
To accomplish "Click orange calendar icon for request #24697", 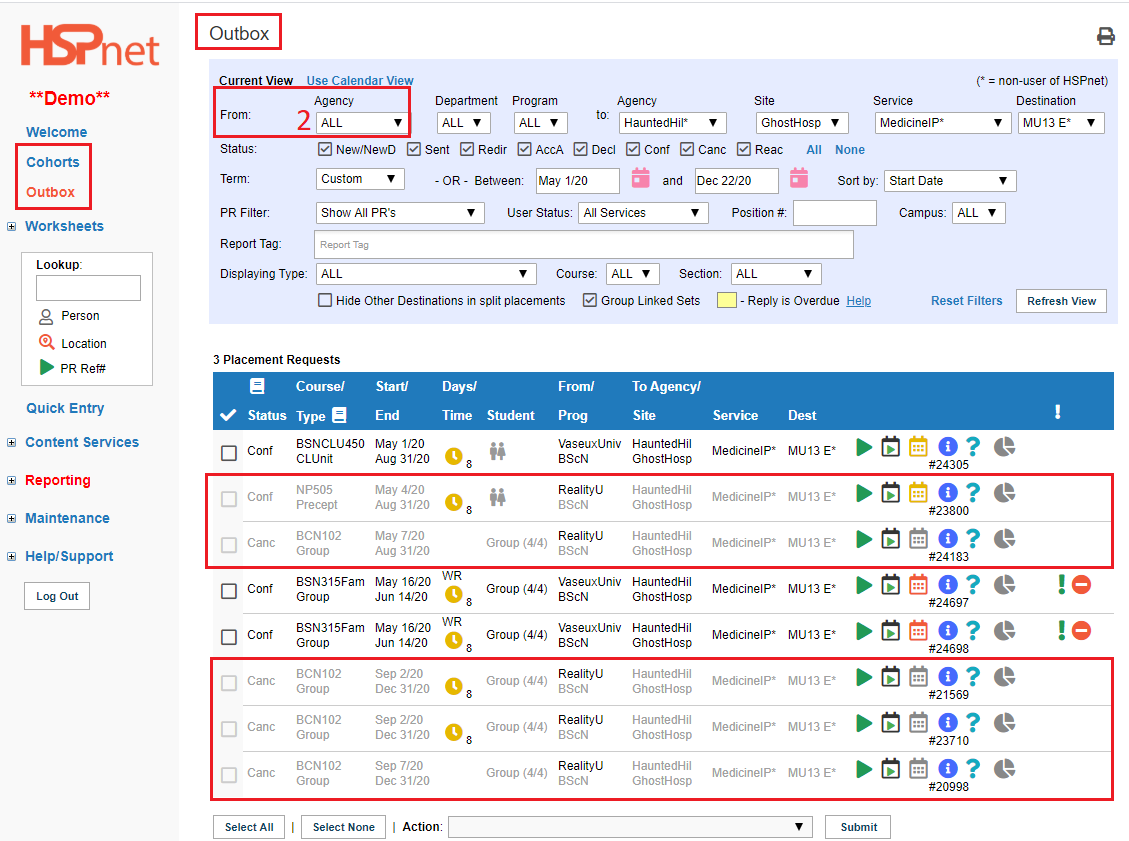I will [918, 585].
